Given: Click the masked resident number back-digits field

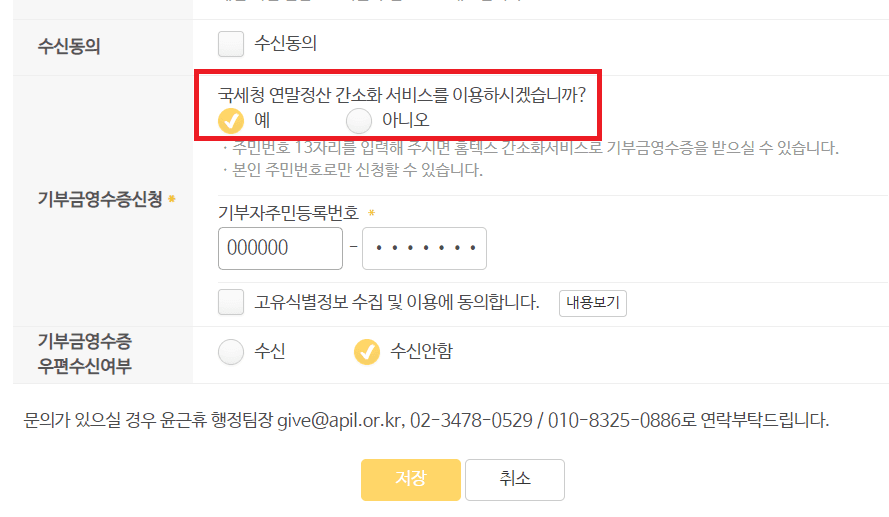Looking at the screenshot, I should click(424, 248).
